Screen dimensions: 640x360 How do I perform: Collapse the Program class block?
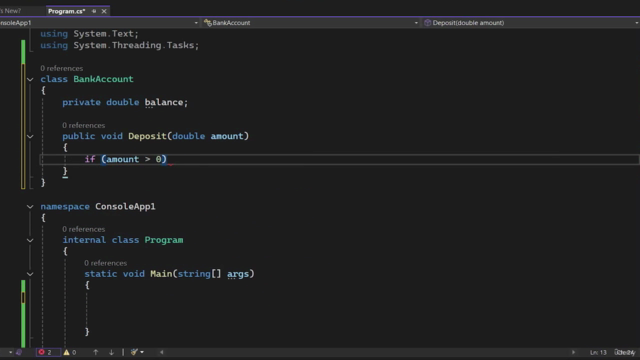click(30, 240)
